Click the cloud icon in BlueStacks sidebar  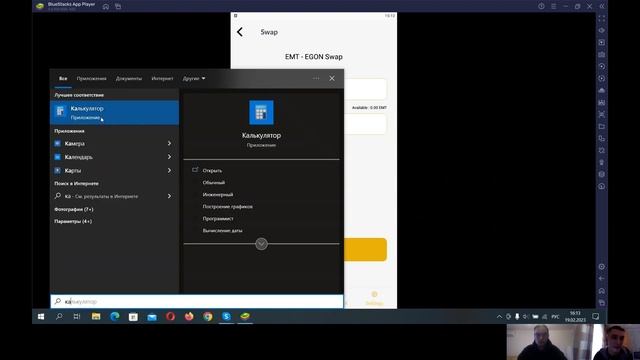pos(602,90)
